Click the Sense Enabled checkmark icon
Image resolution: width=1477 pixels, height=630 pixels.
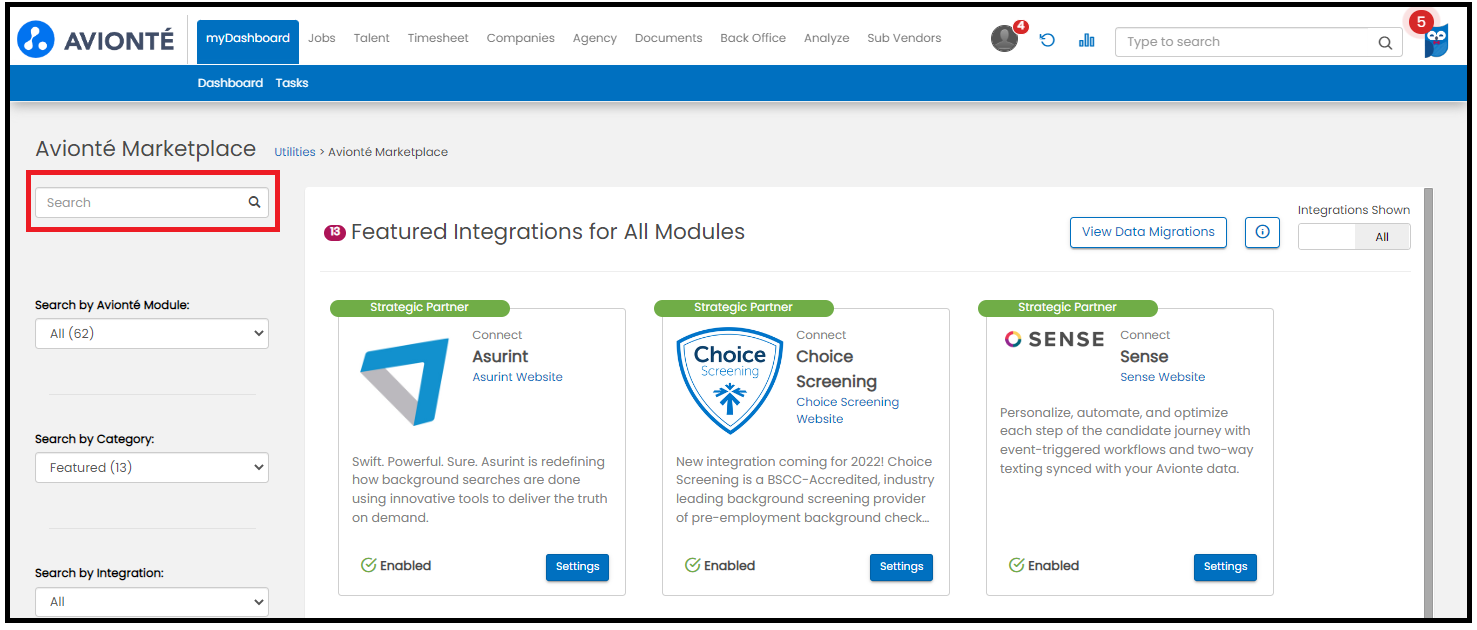[x=1016, y=565]
